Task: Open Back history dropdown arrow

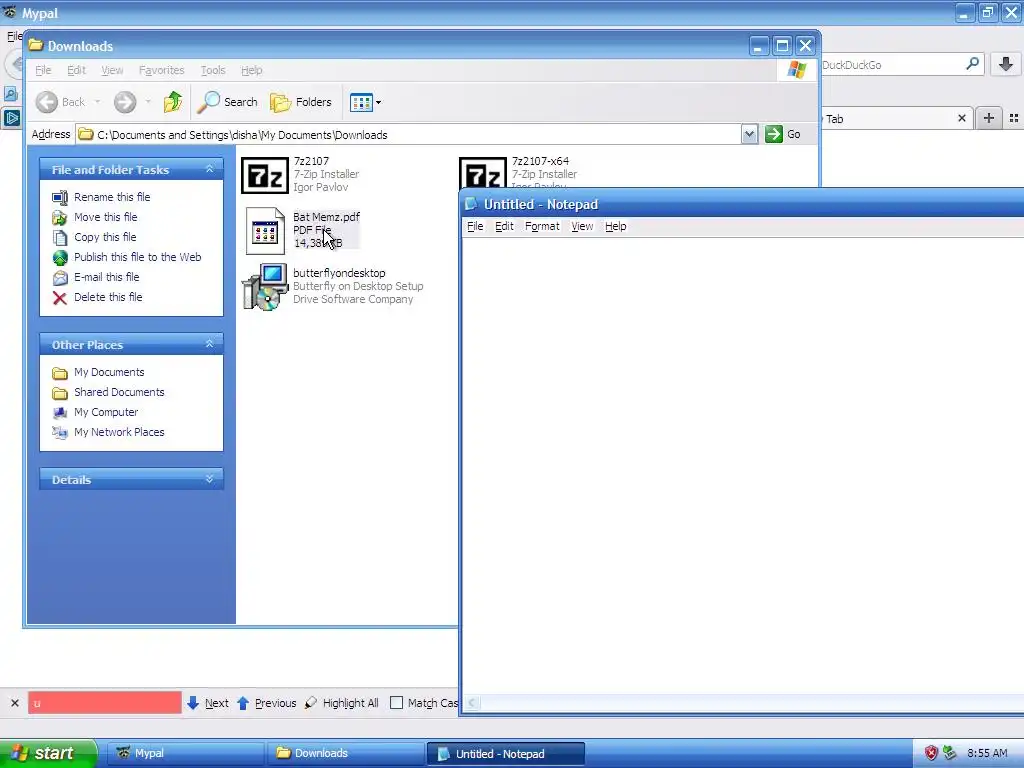Action: click(97, 102)
